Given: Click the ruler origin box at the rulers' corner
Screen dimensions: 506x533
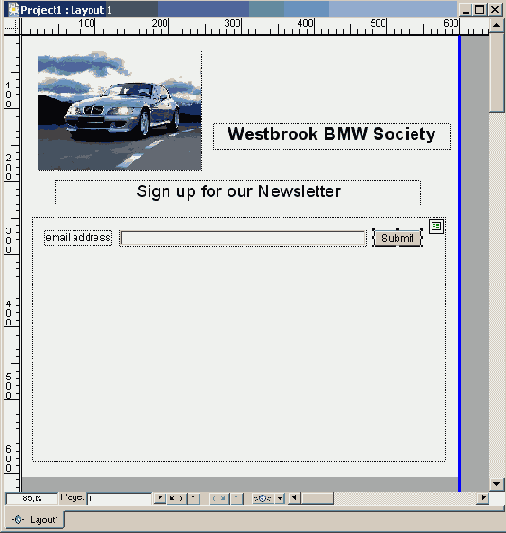Looking at the screenshot, I should pos(11,27).
